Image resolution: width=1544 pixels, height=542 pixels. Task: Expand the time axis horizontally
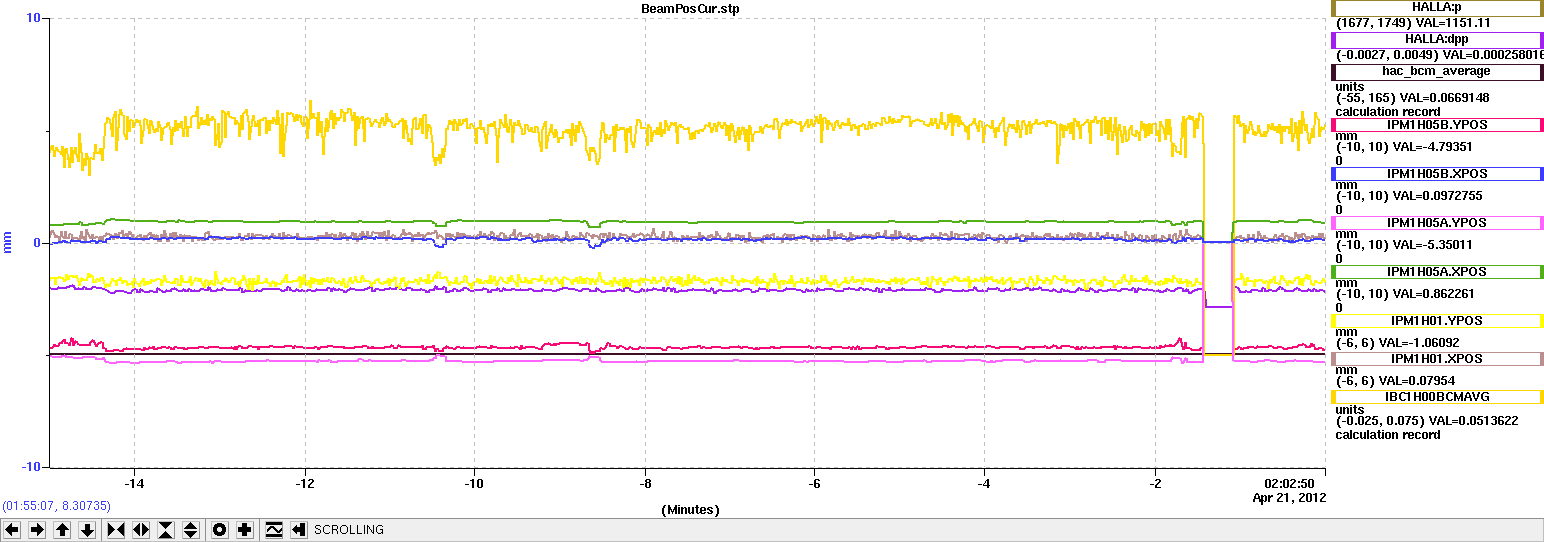[140, 530]
